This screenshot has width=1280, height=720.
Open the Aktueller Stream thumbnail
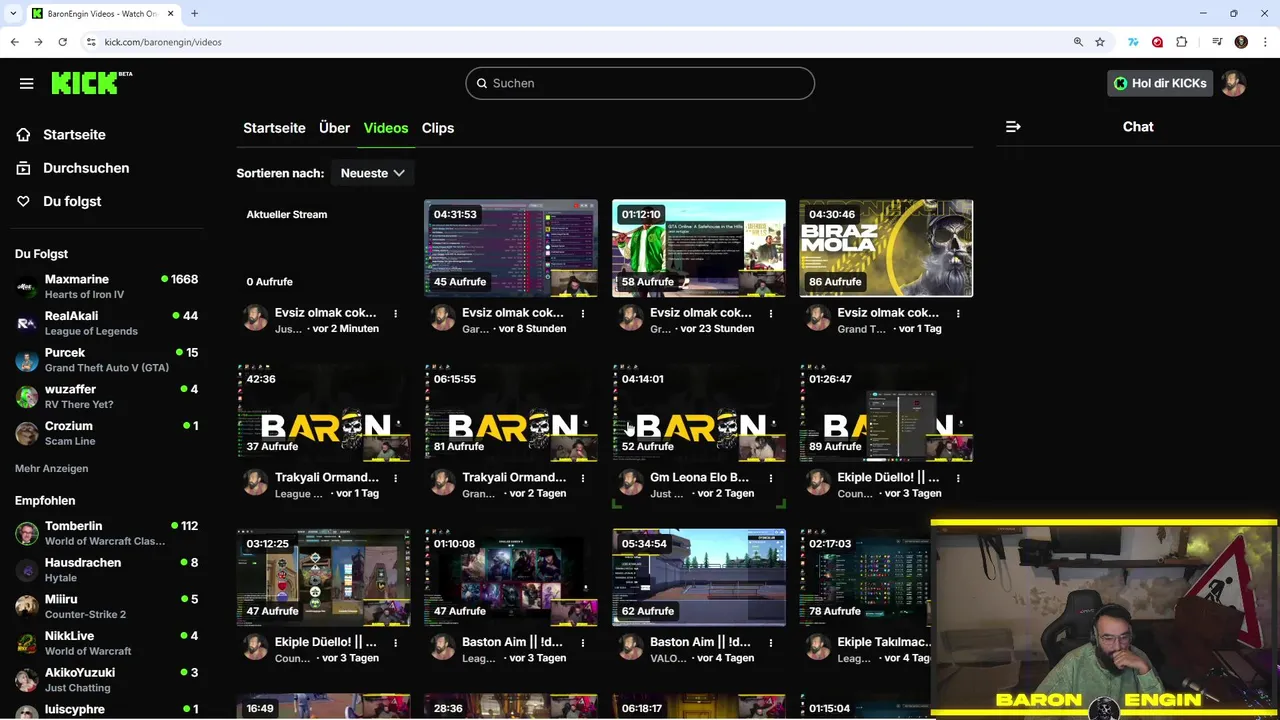point(323,248)
